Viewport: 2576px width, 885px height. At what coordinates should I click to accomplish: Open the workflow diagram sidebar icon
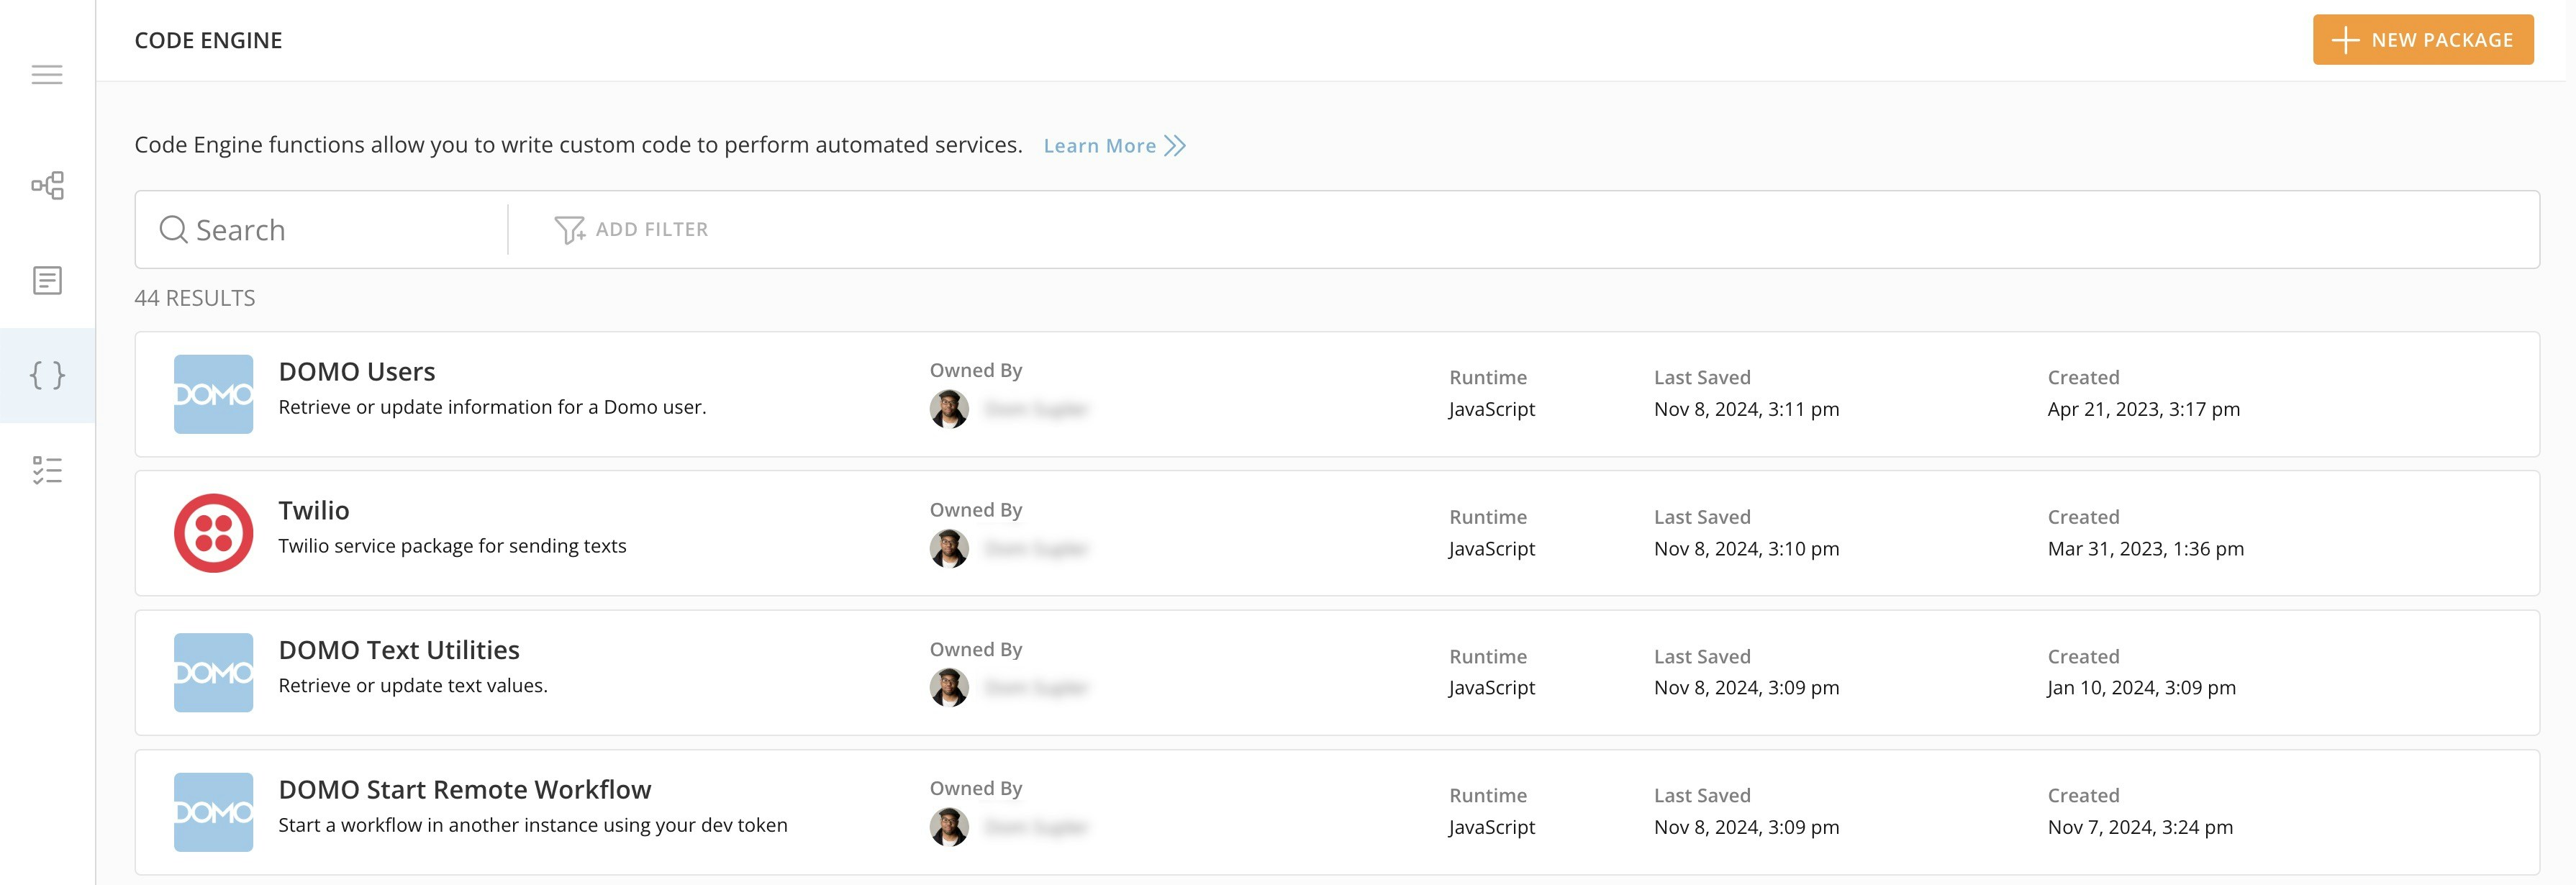tap(47, 185)
